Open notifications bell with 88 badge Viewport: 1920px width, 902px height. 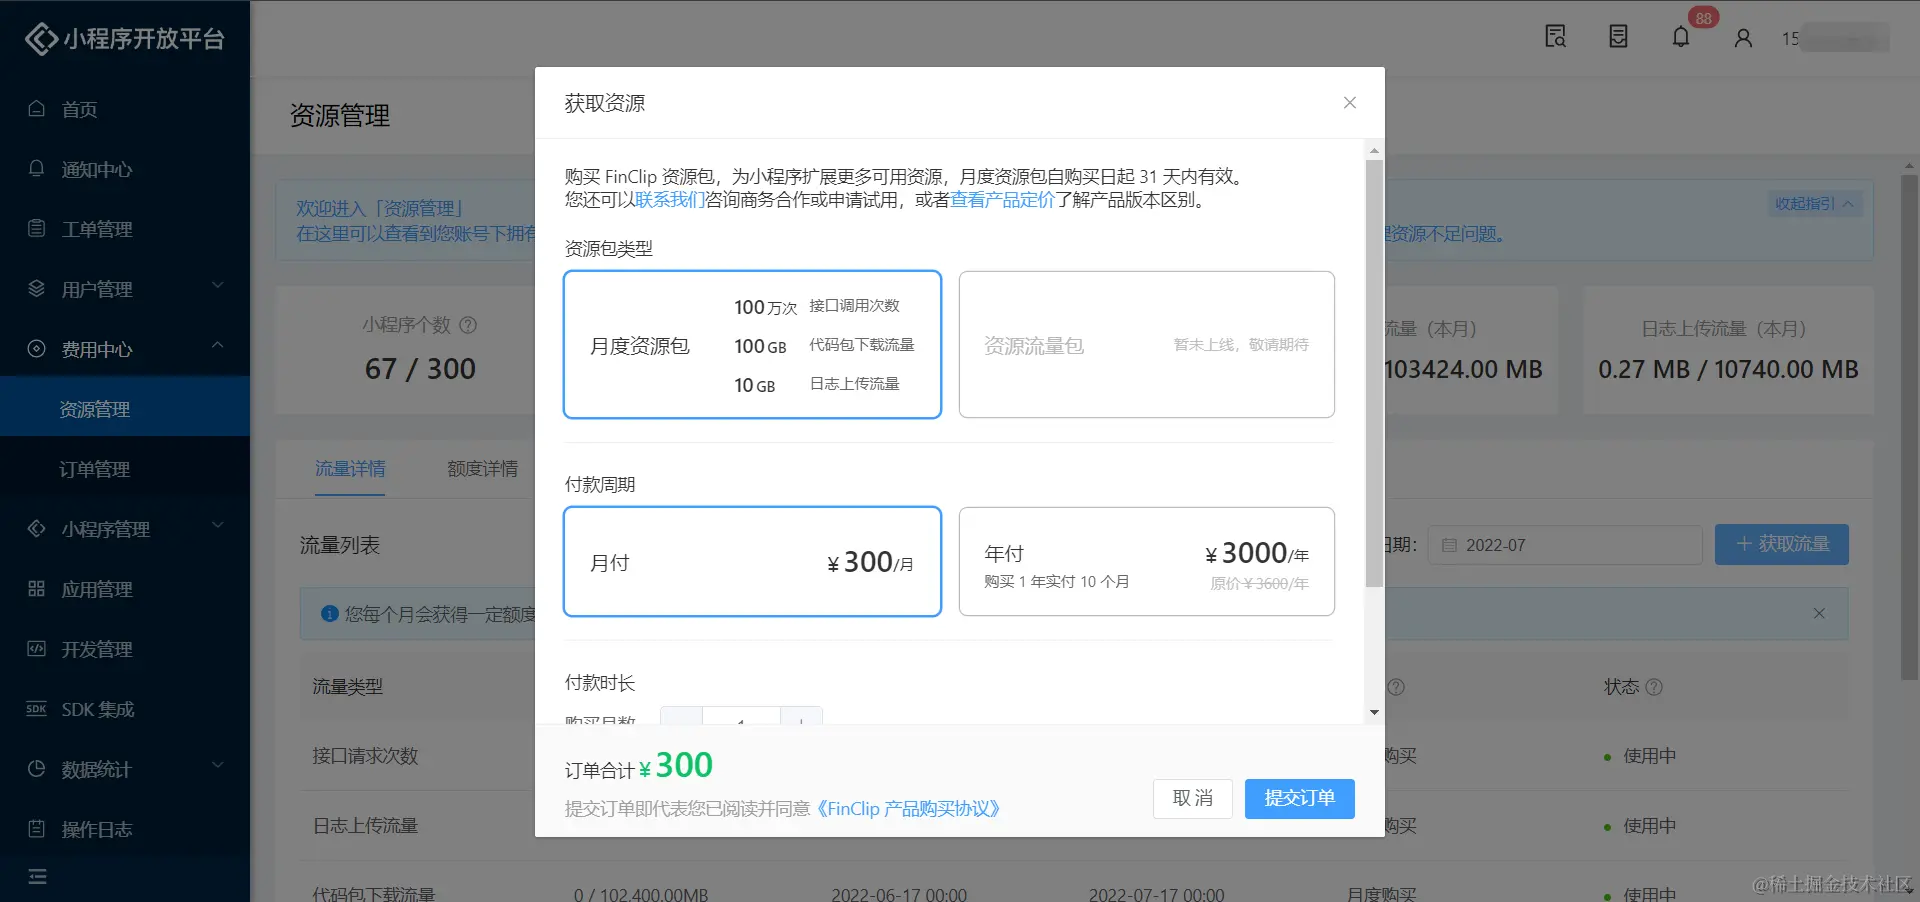pos(1681,37)
